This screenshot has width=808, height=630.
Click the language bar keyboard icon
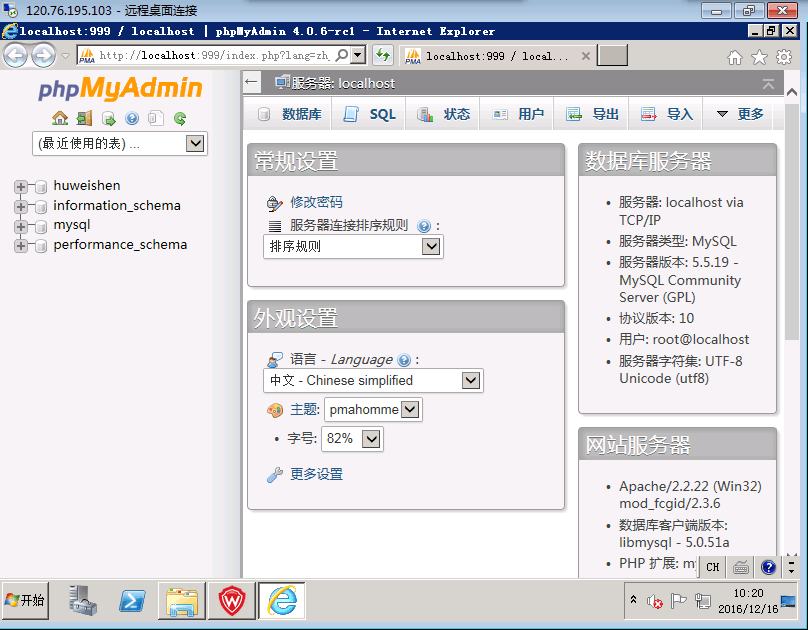(741, 567)
